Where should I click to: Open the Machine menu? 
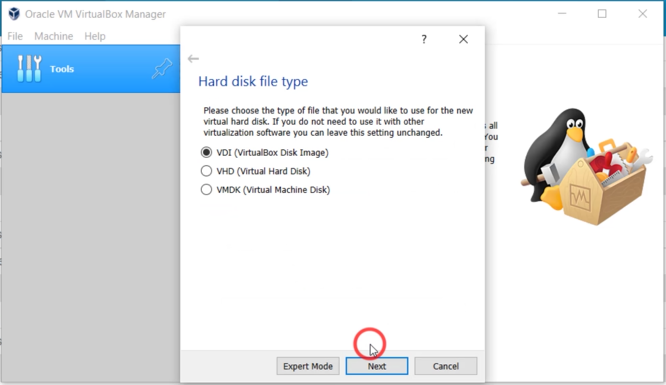tap(54, 36)
